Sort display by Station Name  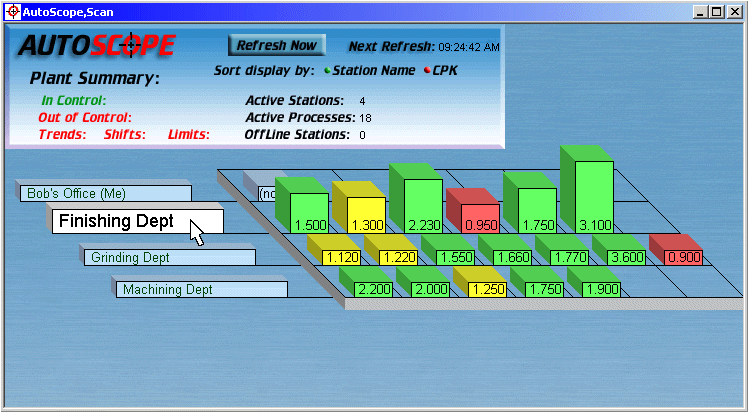[369, 71]
